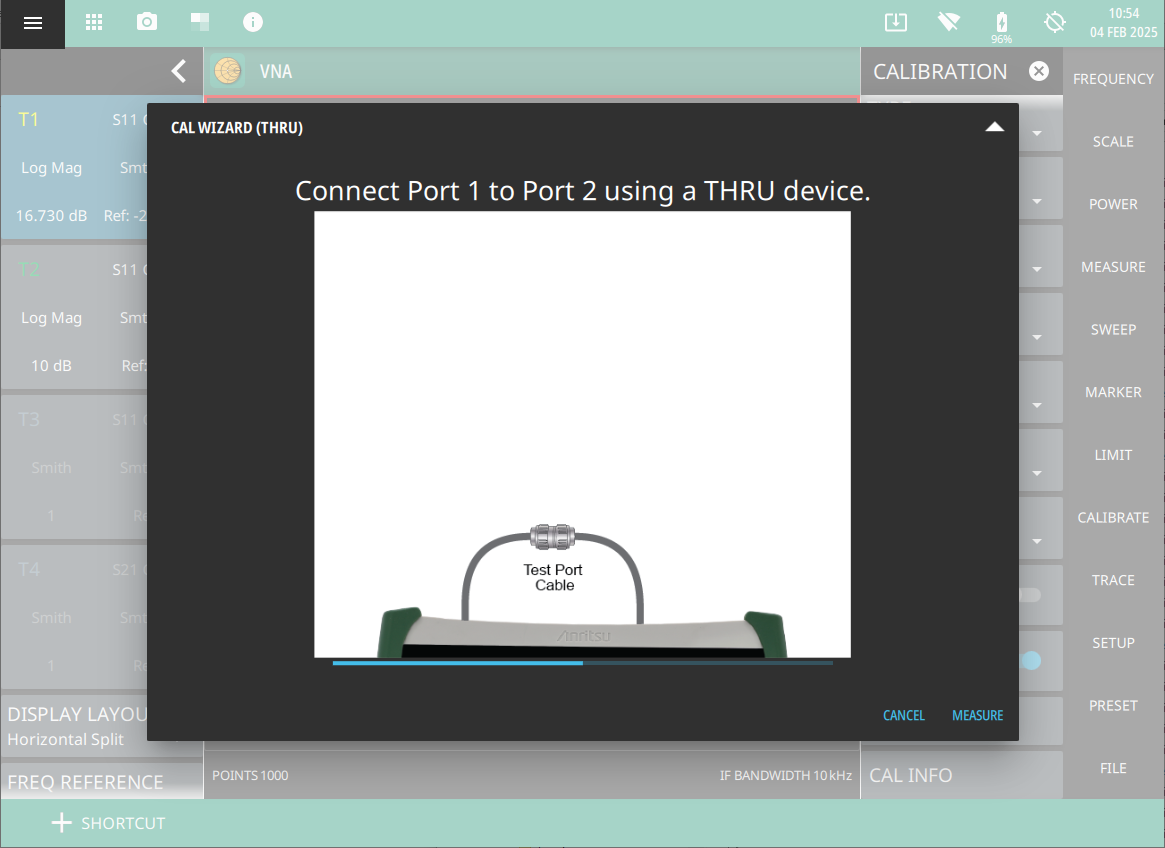The height and width of the screenshot is (848, 1165).
Task: Open the FREQUENCY menu
Action: 1113,79
